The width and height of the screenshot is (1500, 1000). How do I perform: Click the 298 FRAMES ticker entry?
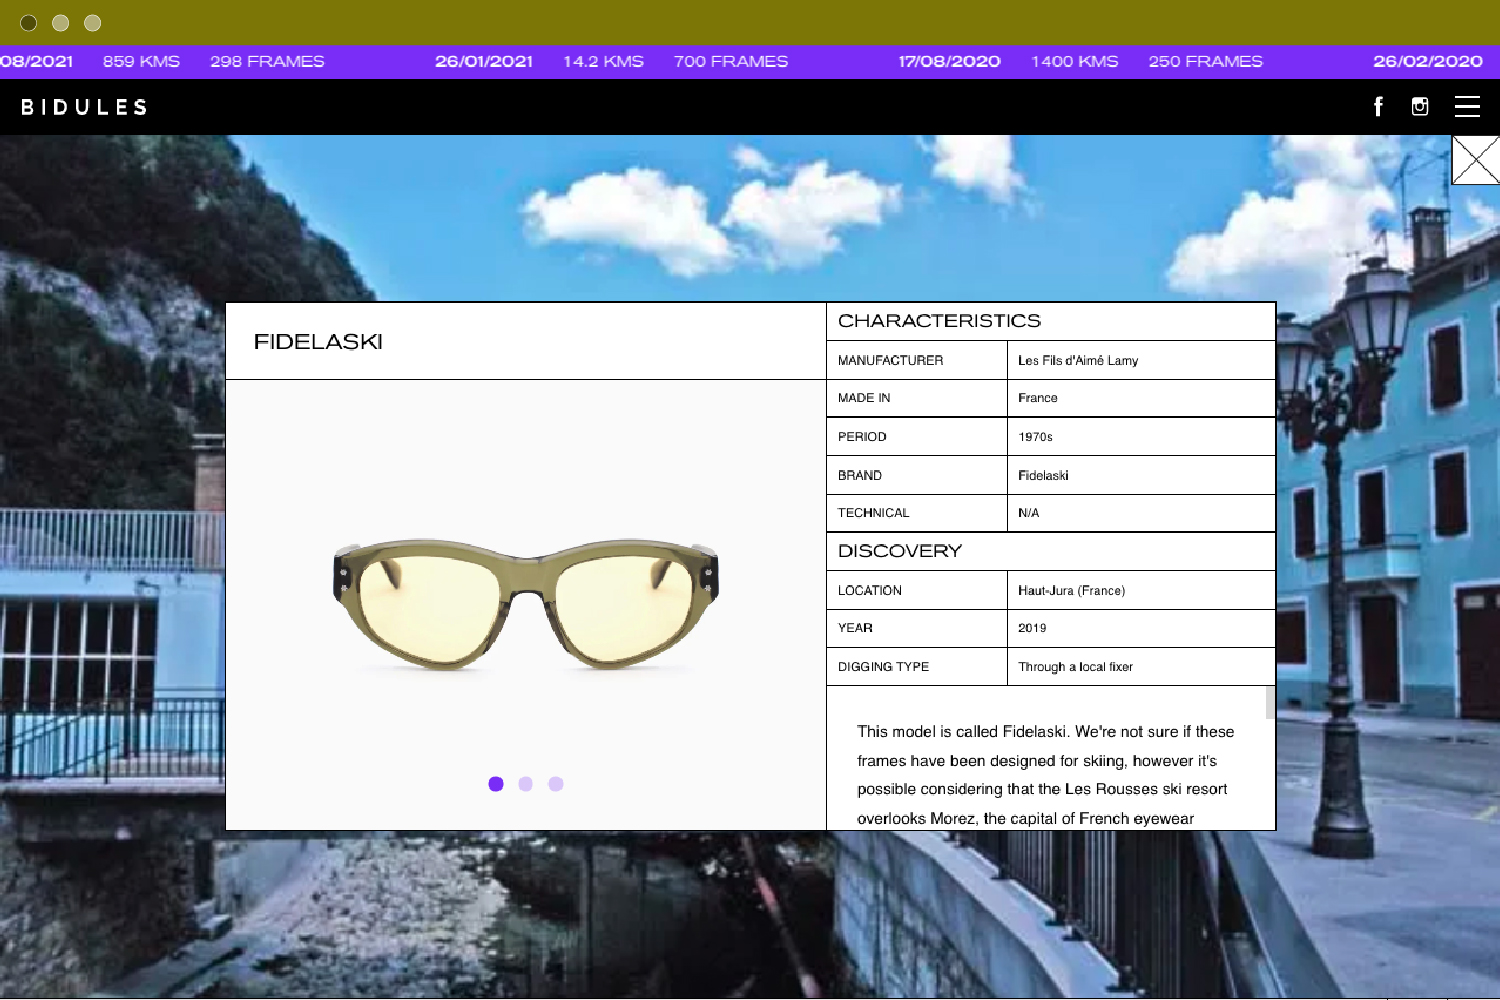click(267, 61)
